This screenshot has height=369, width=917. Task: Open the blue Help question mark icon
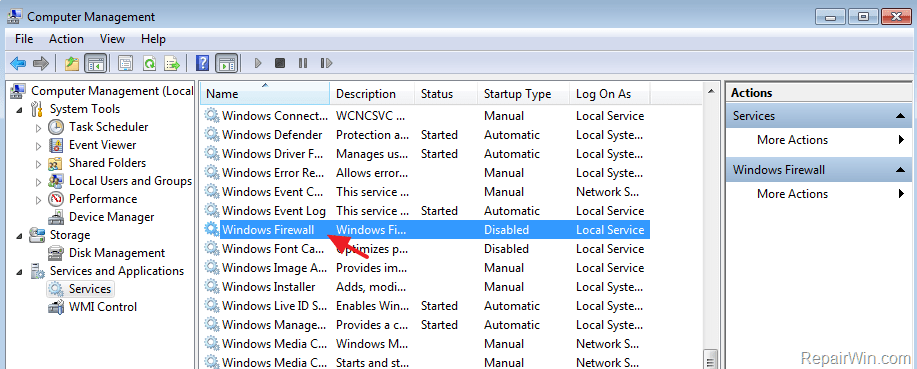point(202,63)
